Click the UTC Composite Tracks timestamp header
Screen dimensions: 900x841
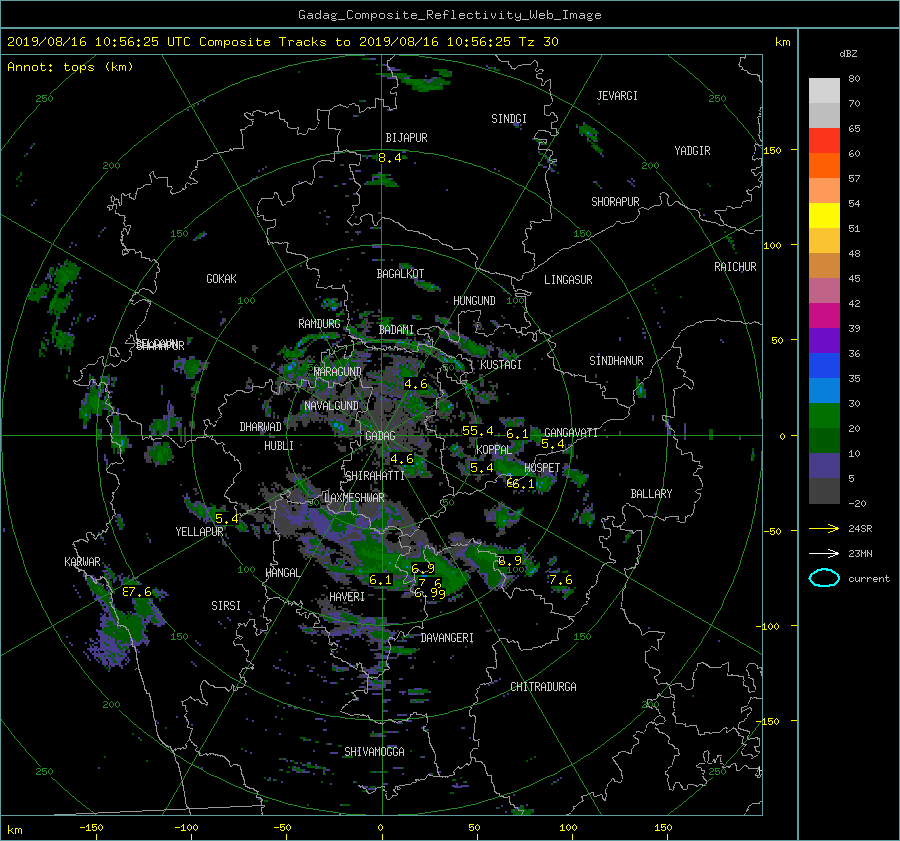(x=282, y=42)
